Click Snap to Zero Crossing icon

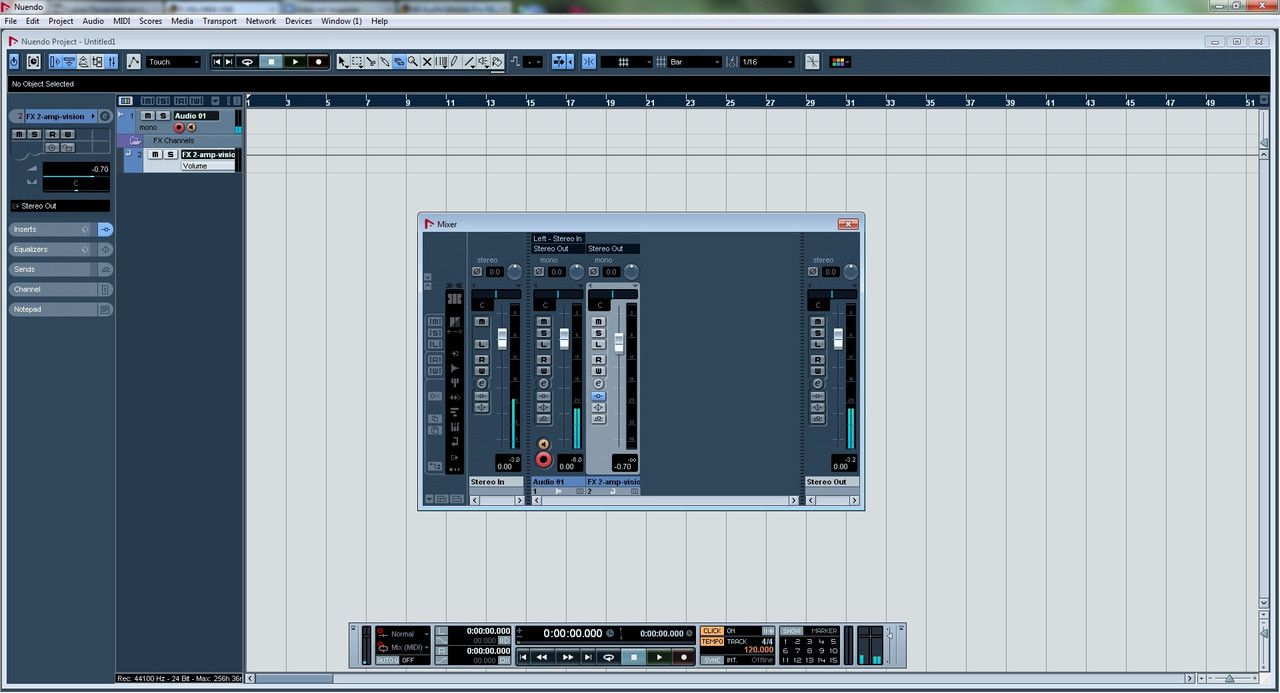tap(812, 62)
